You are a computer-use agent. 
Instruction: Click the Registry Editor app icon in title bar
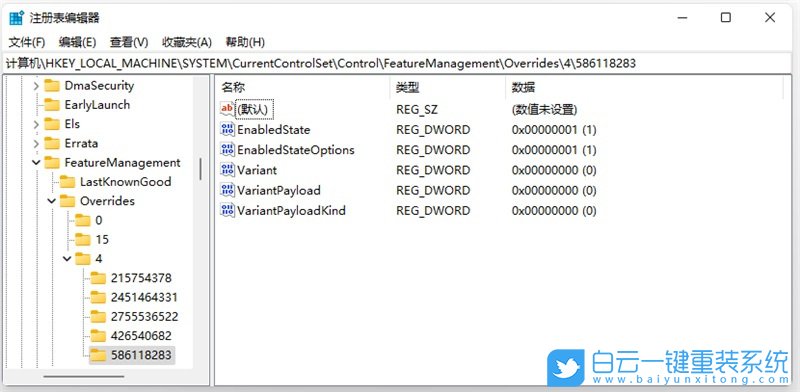16,18
